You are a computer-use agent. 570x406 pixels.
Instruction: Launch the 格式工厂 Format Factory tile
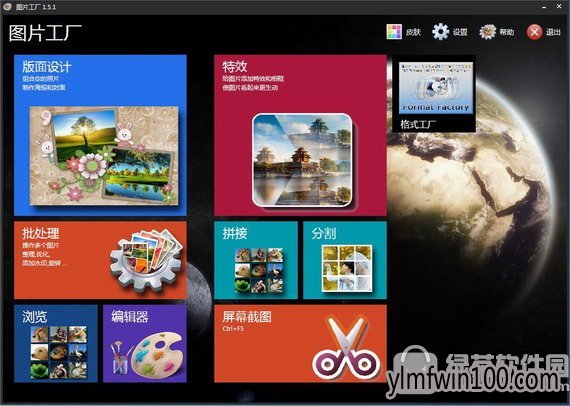(434, 93)
